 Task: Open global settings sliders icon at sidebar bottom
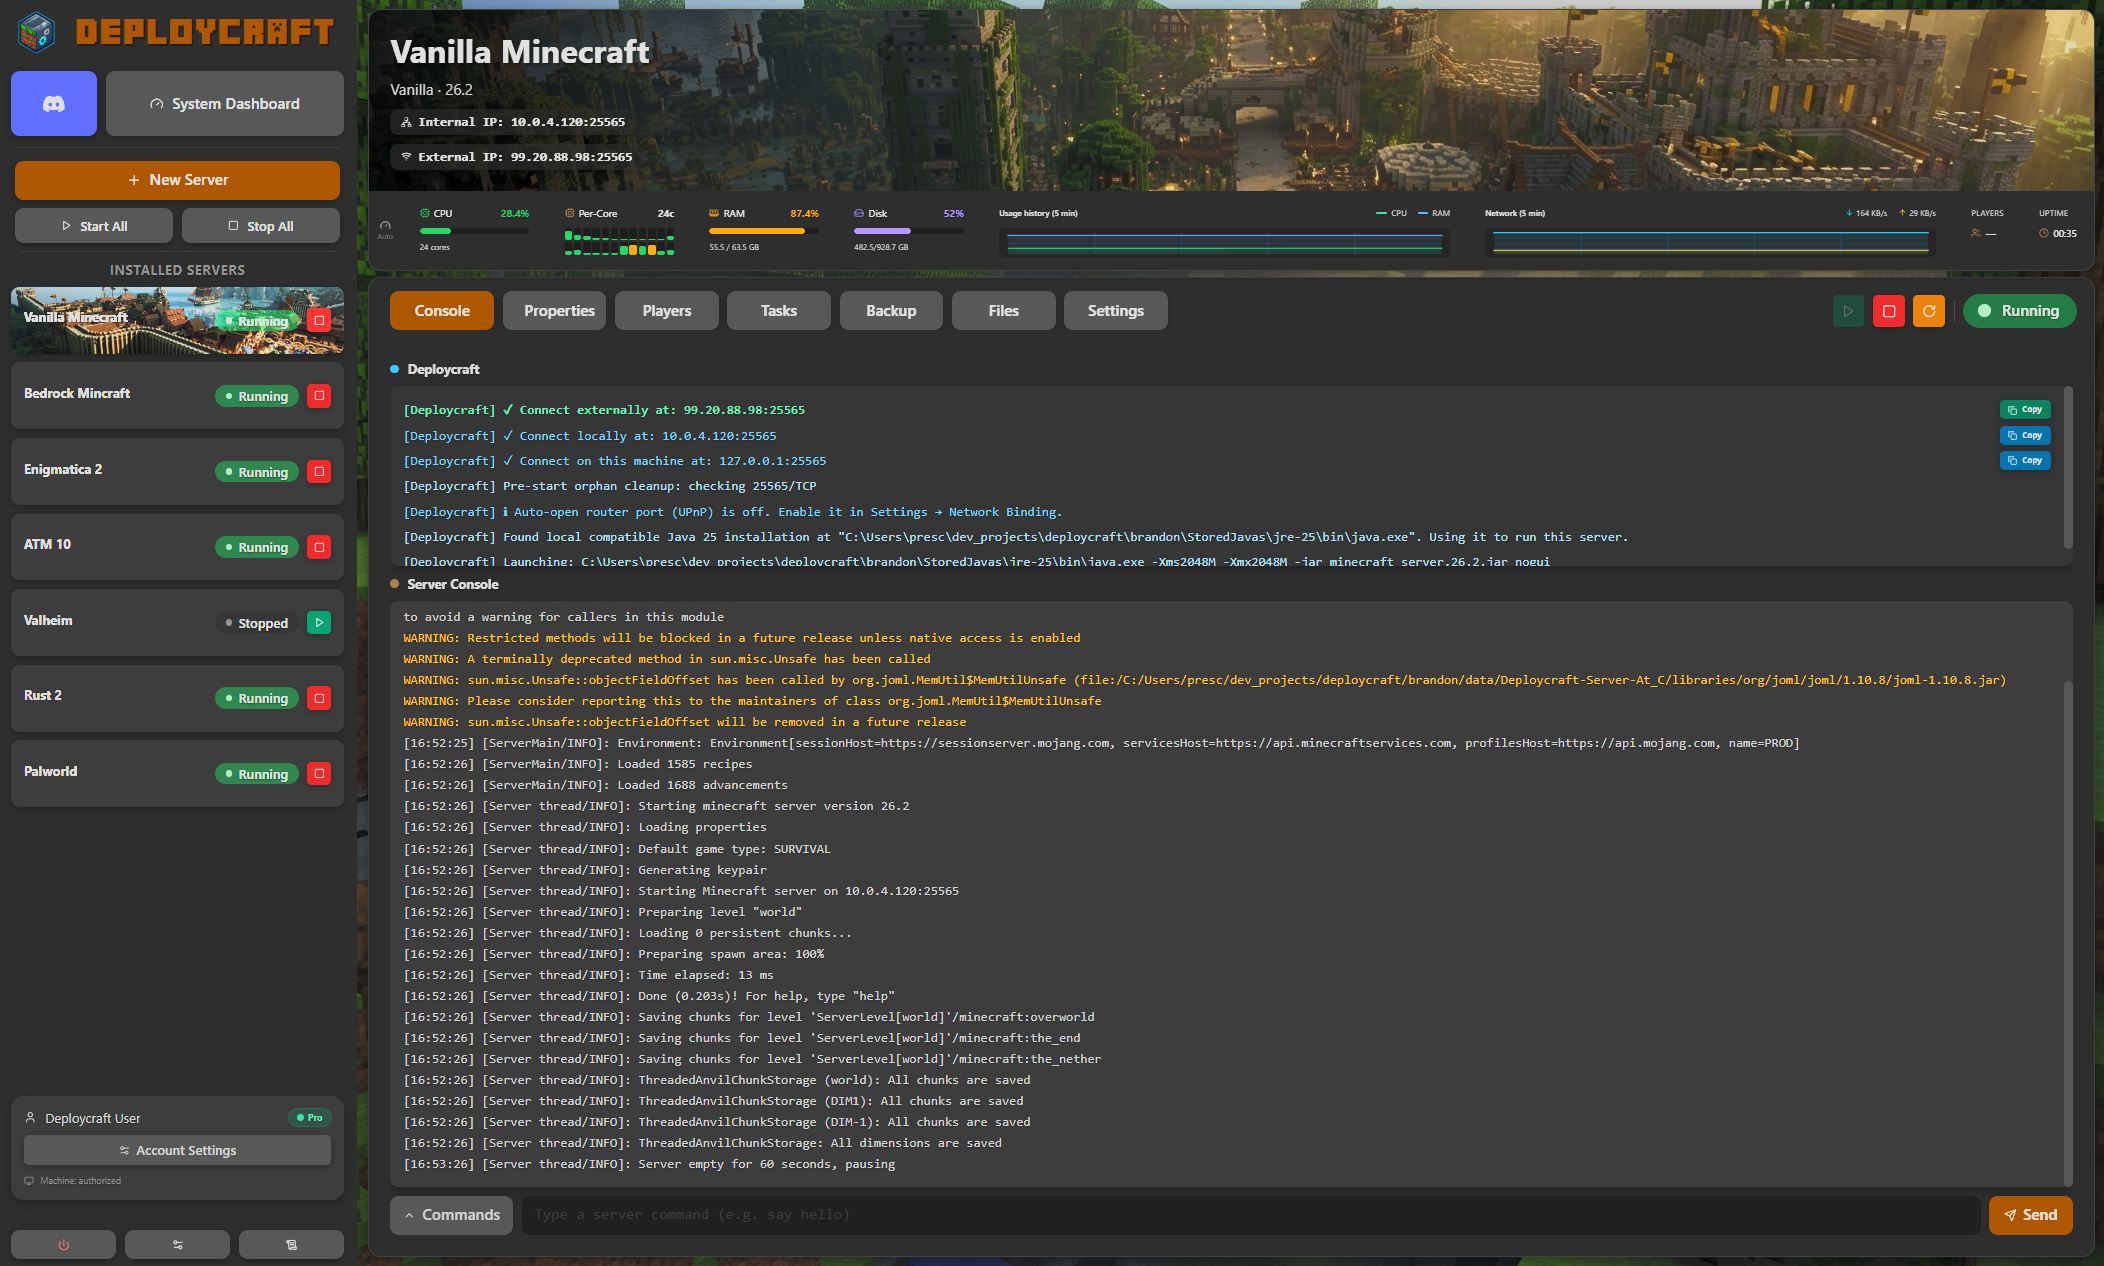pos(177,1244)
